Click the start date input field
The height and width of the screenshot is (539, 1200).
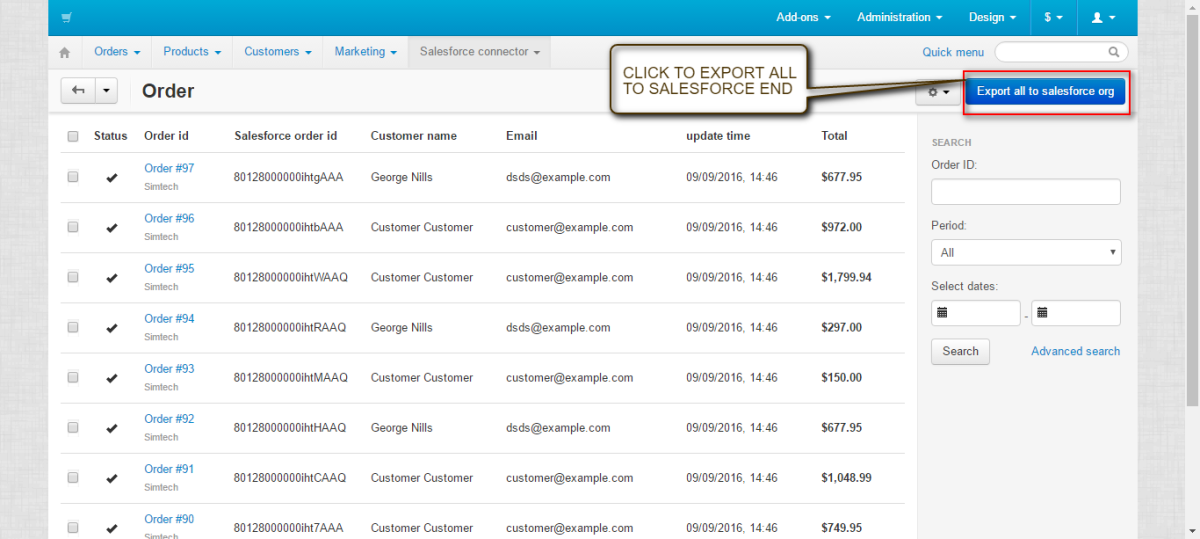point(975,313)
